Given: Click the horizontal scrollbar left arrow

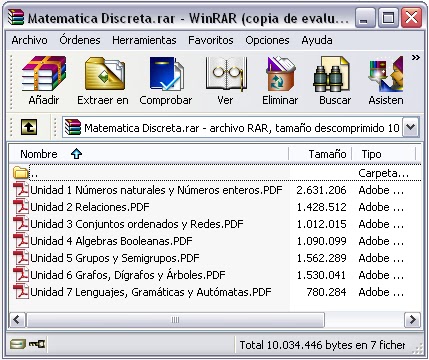Looking at the screenshot, I should (17, 320).
